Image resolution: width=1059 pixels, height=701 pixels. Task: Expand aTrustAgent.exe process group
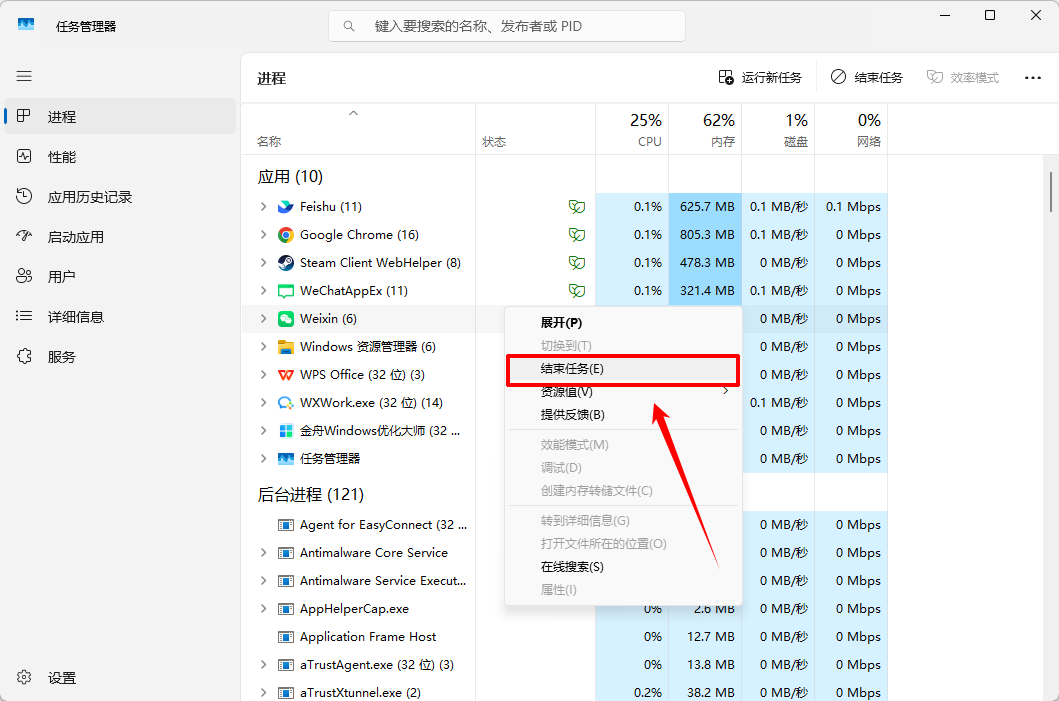[x=263, y=665]
